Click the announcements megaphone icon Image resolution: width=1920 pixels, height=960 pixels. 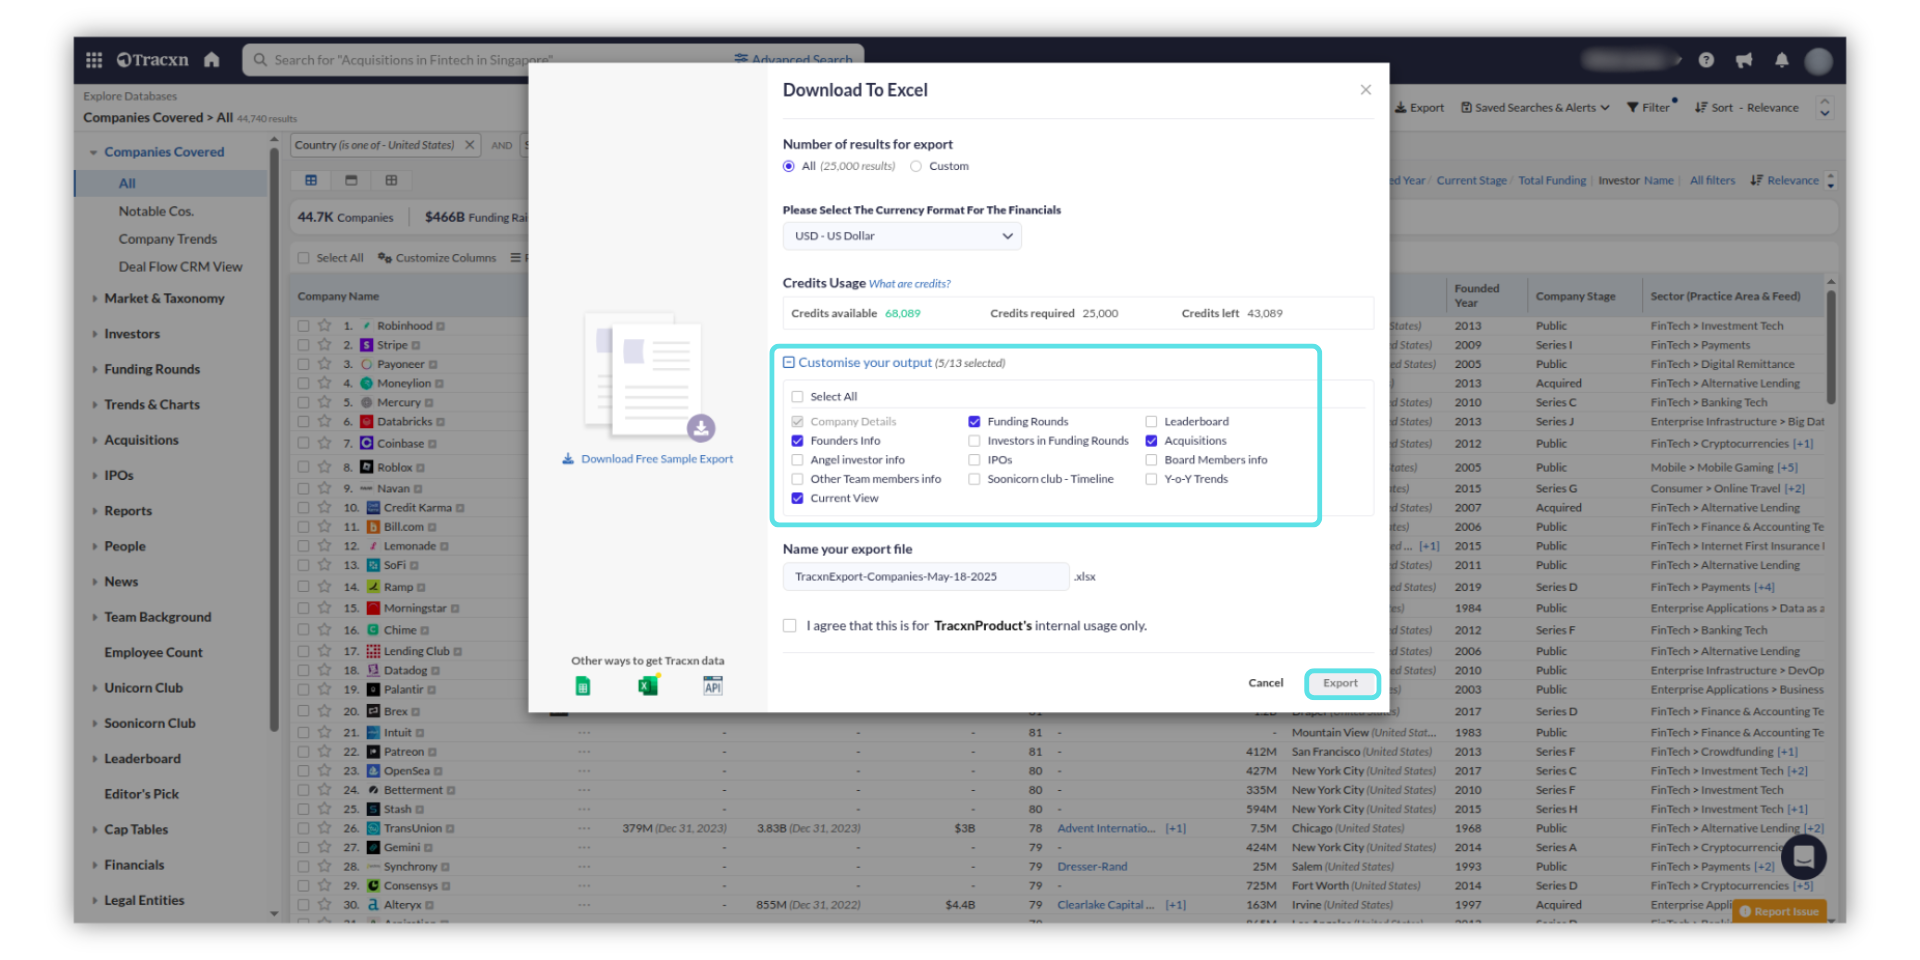(x=1744, y=60)
